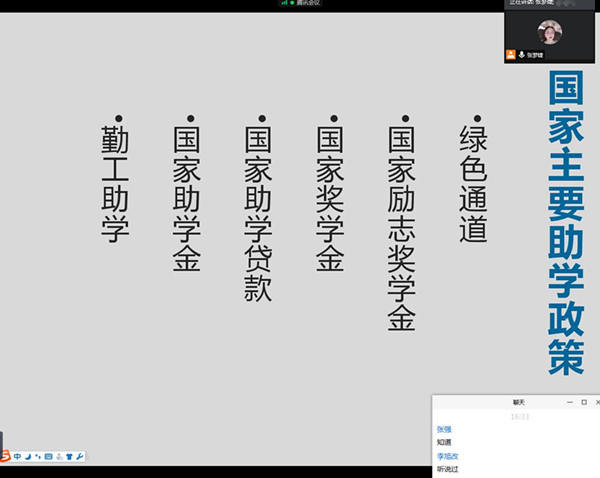600x478 pixels.
Task: Click the Sogou user account icon
Action: click(59, 456)
